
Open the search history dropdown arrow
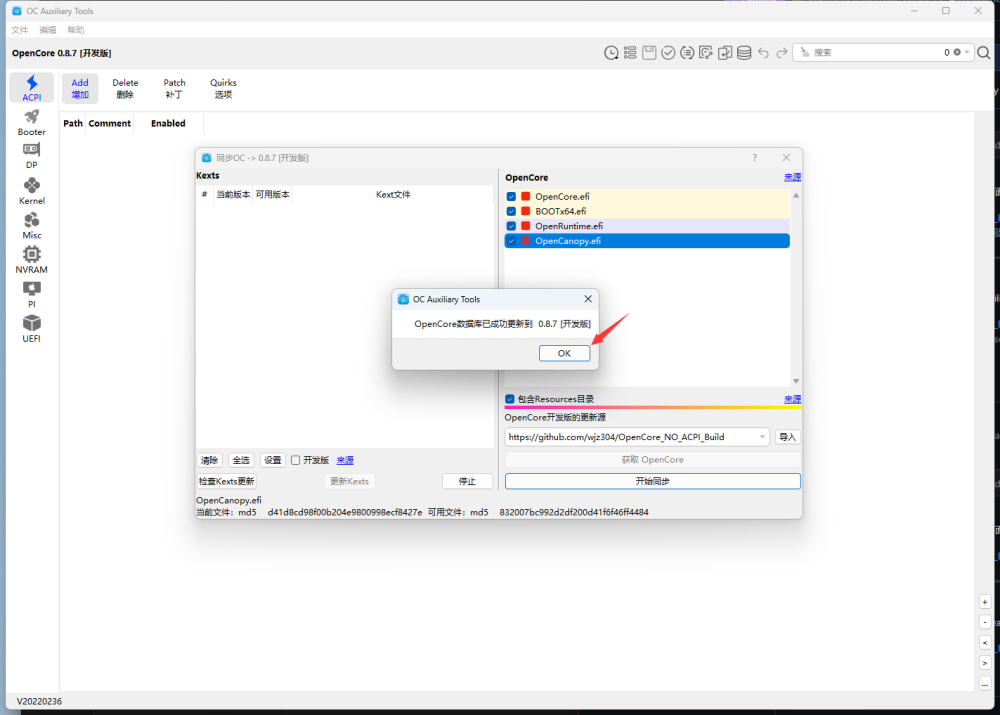coord(967,52)
